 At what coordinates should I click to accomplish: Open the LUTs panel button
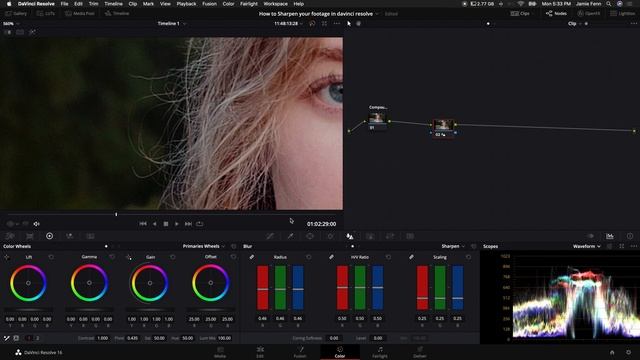coord(46,13)
